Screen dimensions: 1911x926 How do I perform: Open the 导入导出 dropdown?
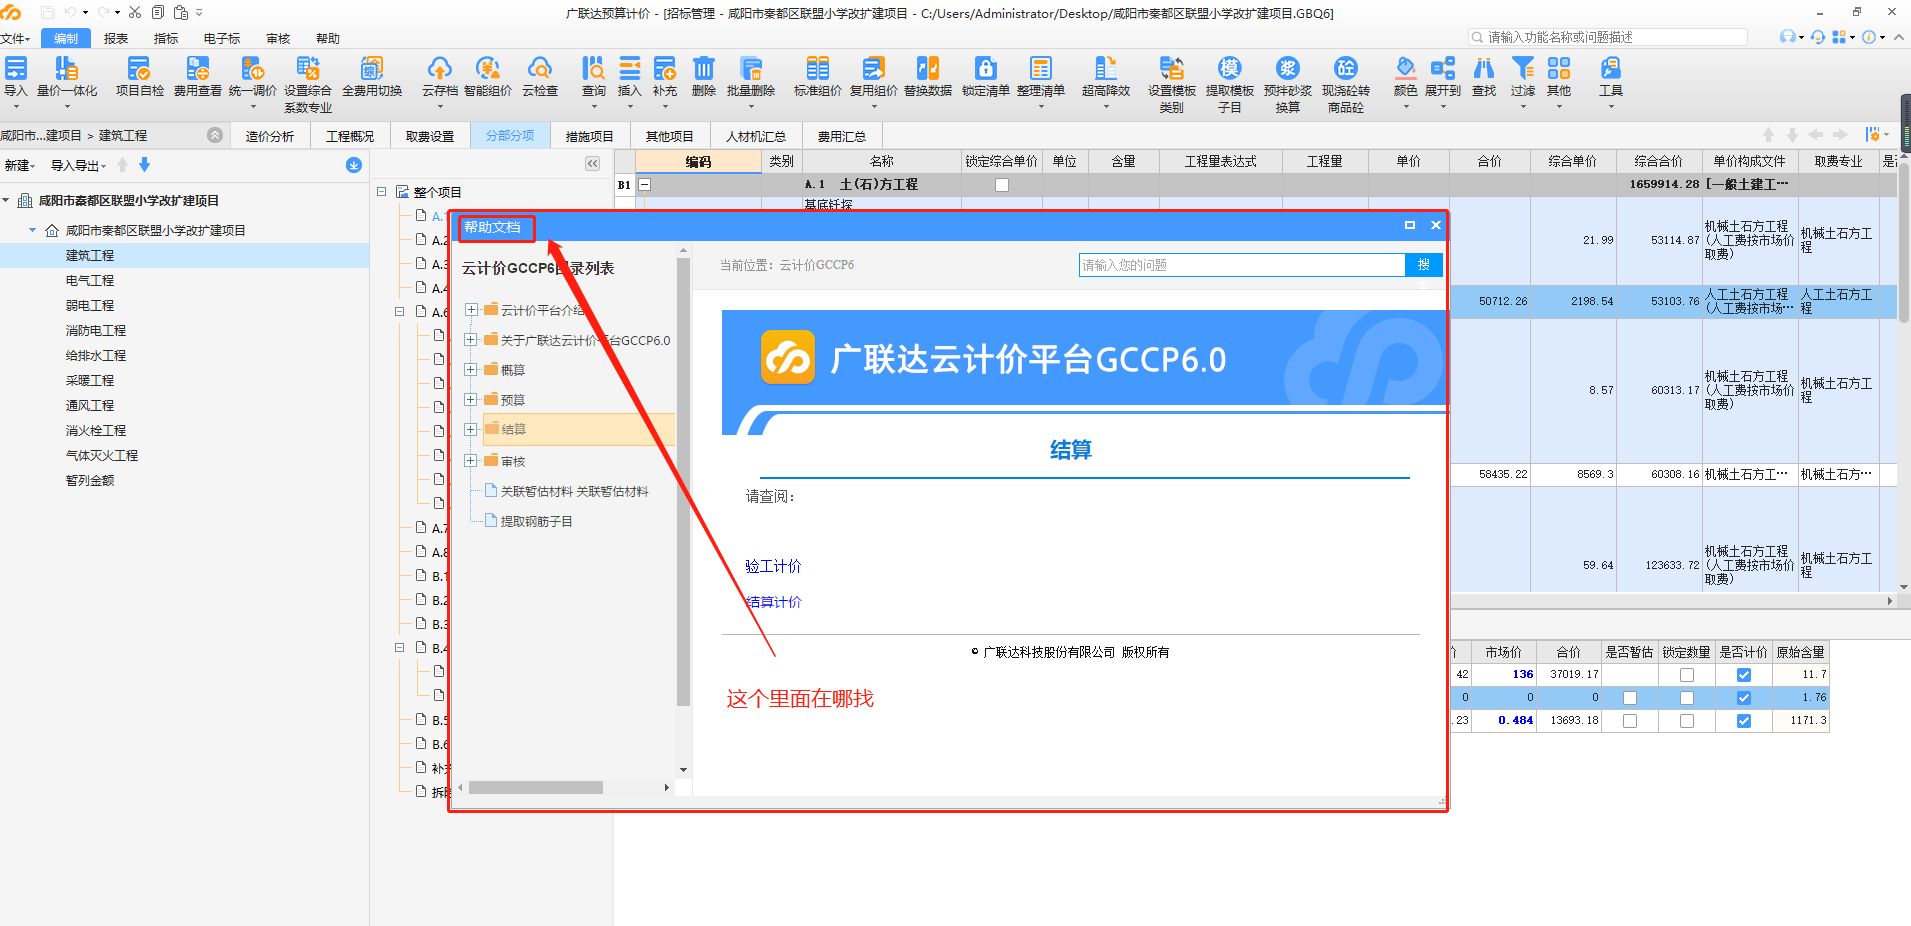78,166
